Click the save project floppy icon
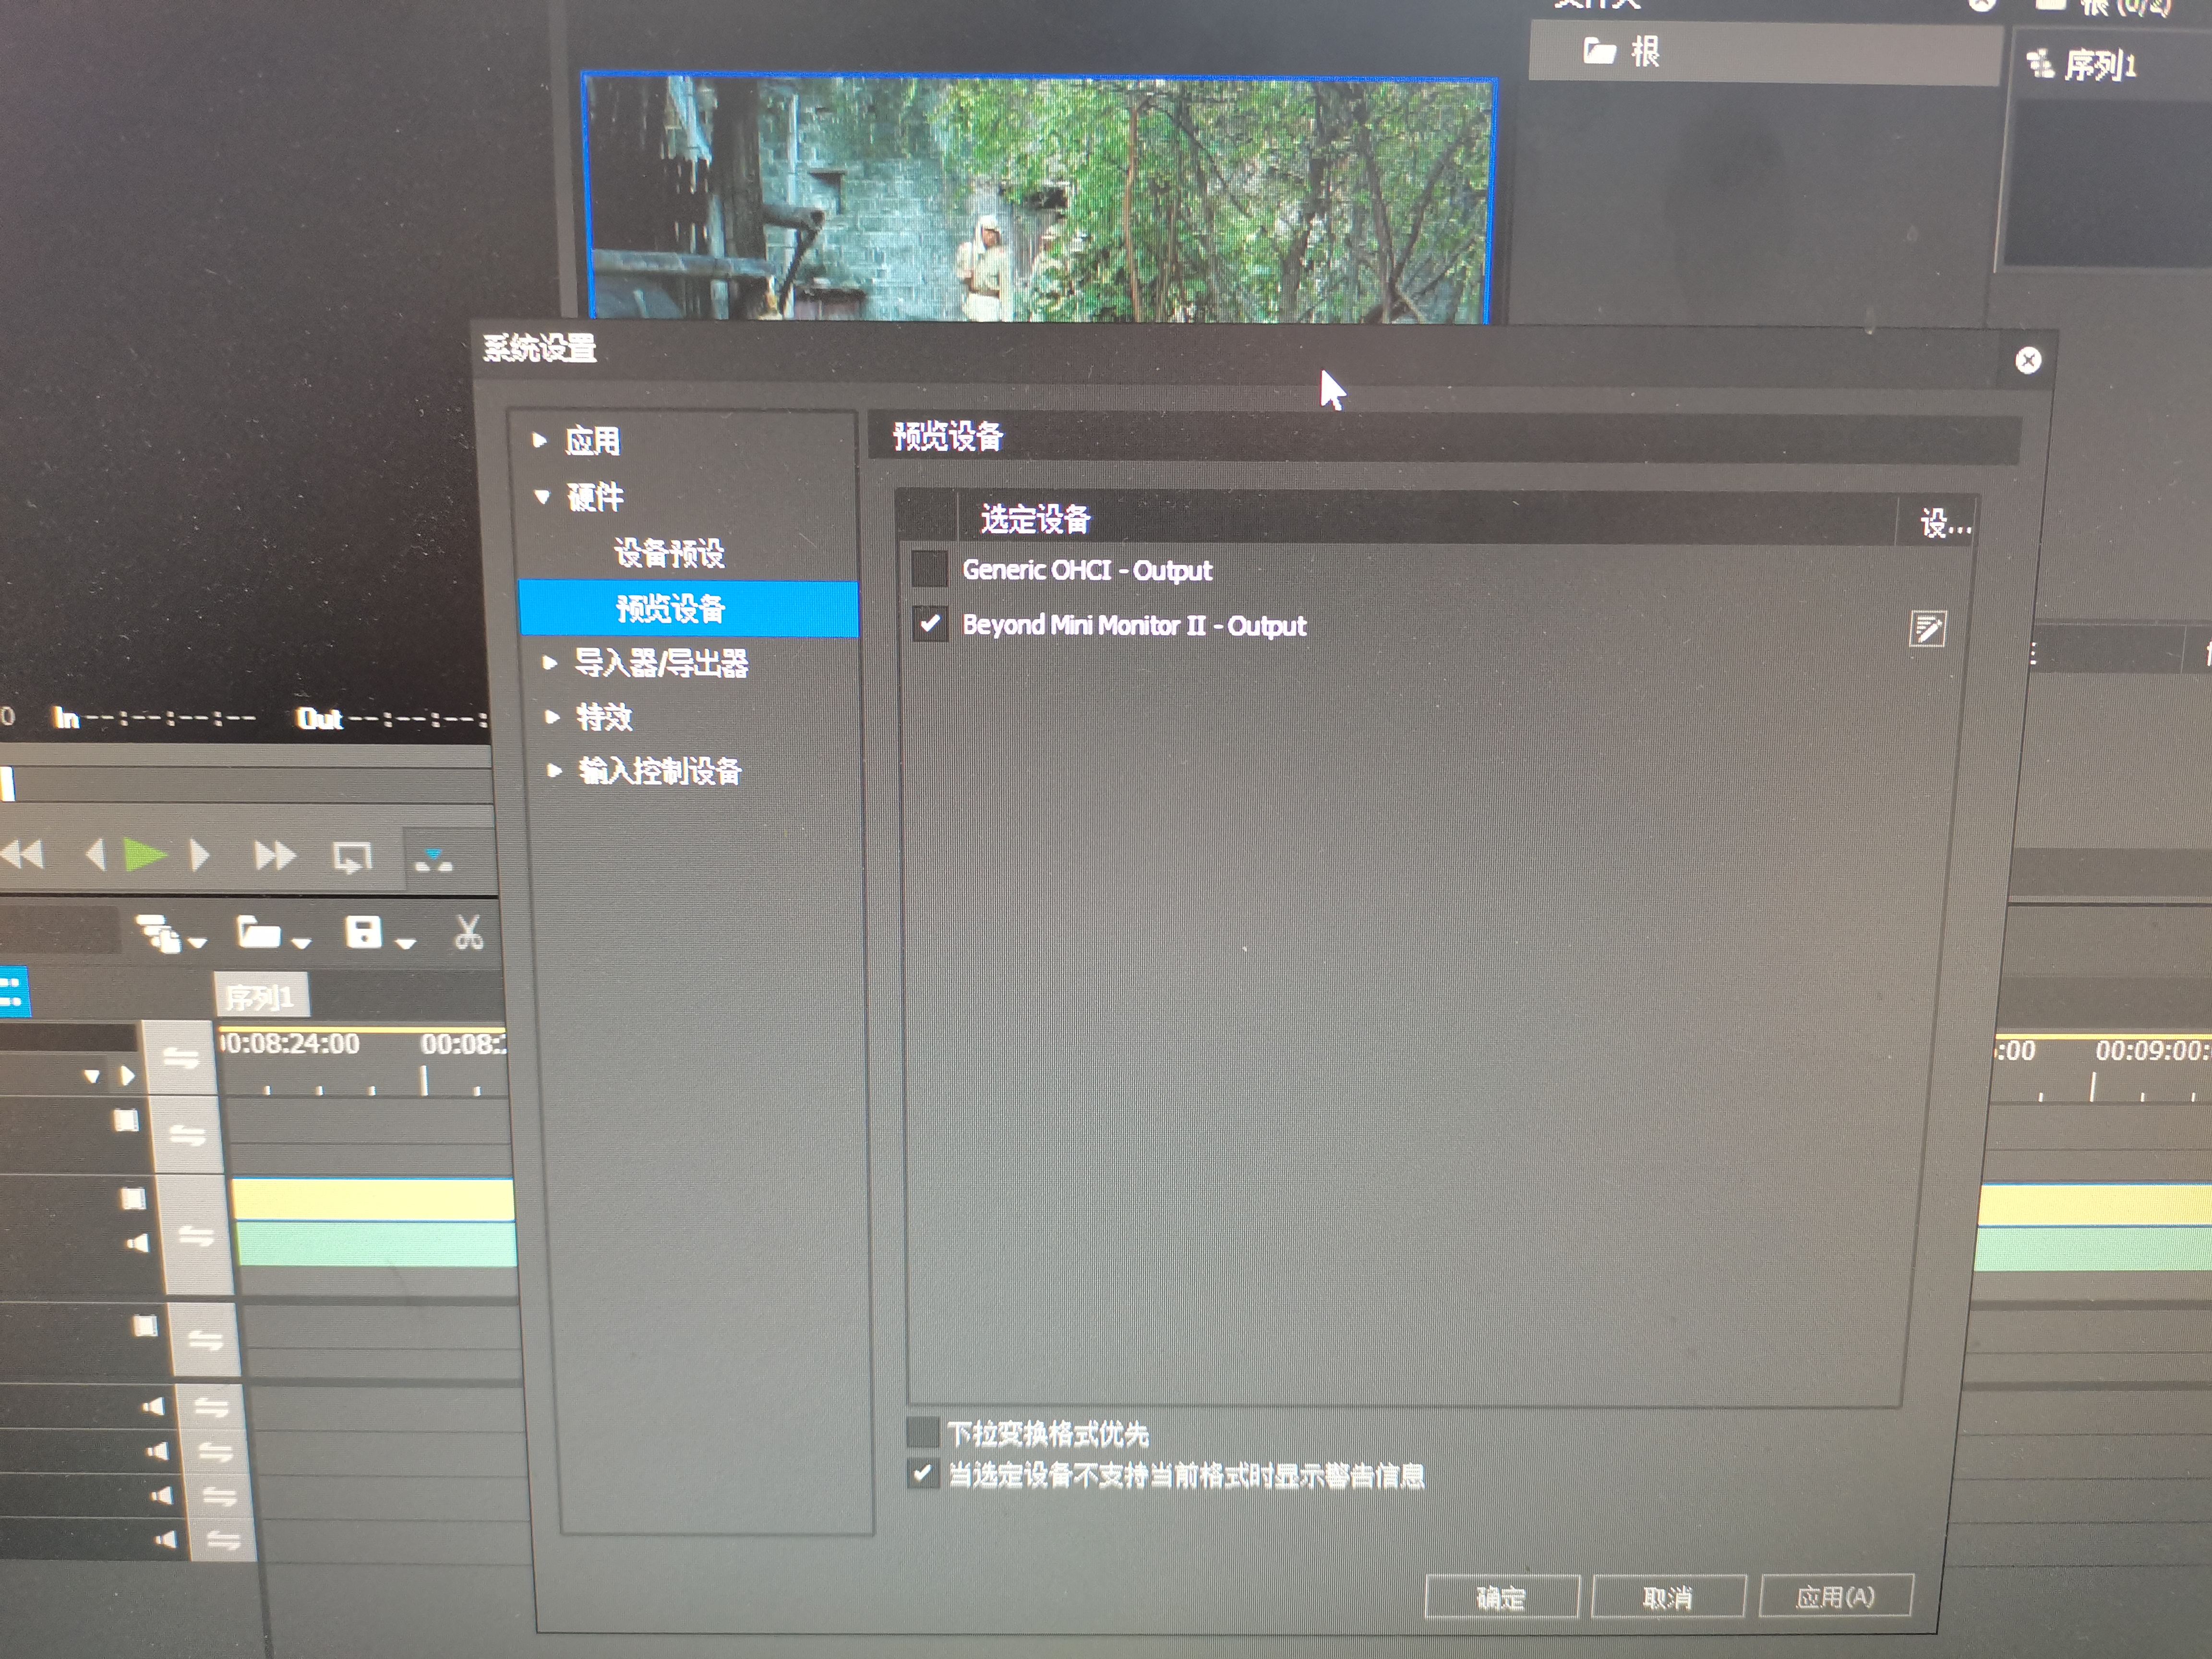Viewport: 2212px width, 1659px height. pos(363,933)
